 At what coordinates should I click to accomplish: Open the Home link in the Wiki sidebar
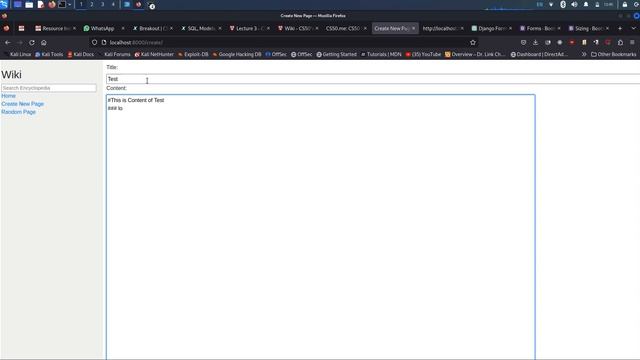9,96
